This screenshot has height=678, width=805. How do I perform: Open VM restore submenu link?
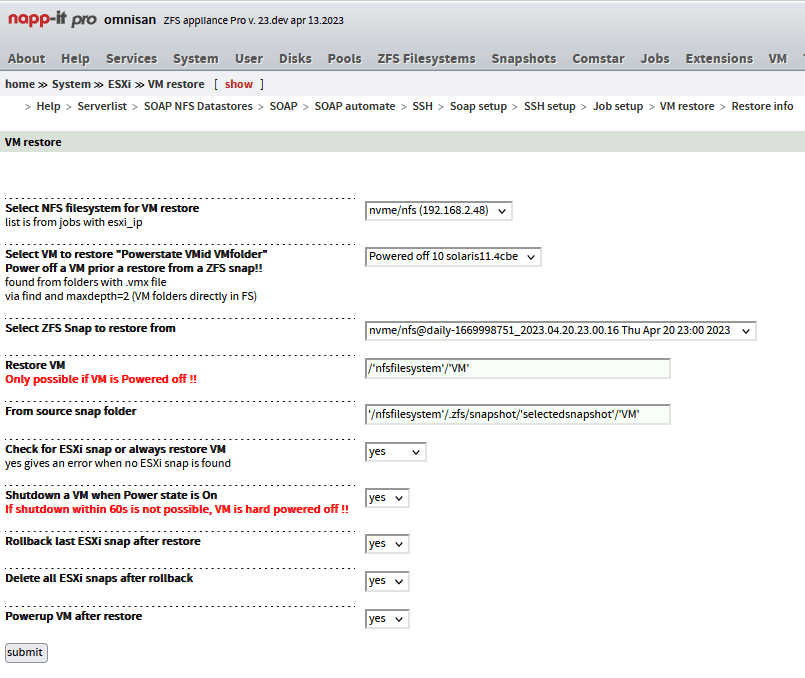pos(687,106)
